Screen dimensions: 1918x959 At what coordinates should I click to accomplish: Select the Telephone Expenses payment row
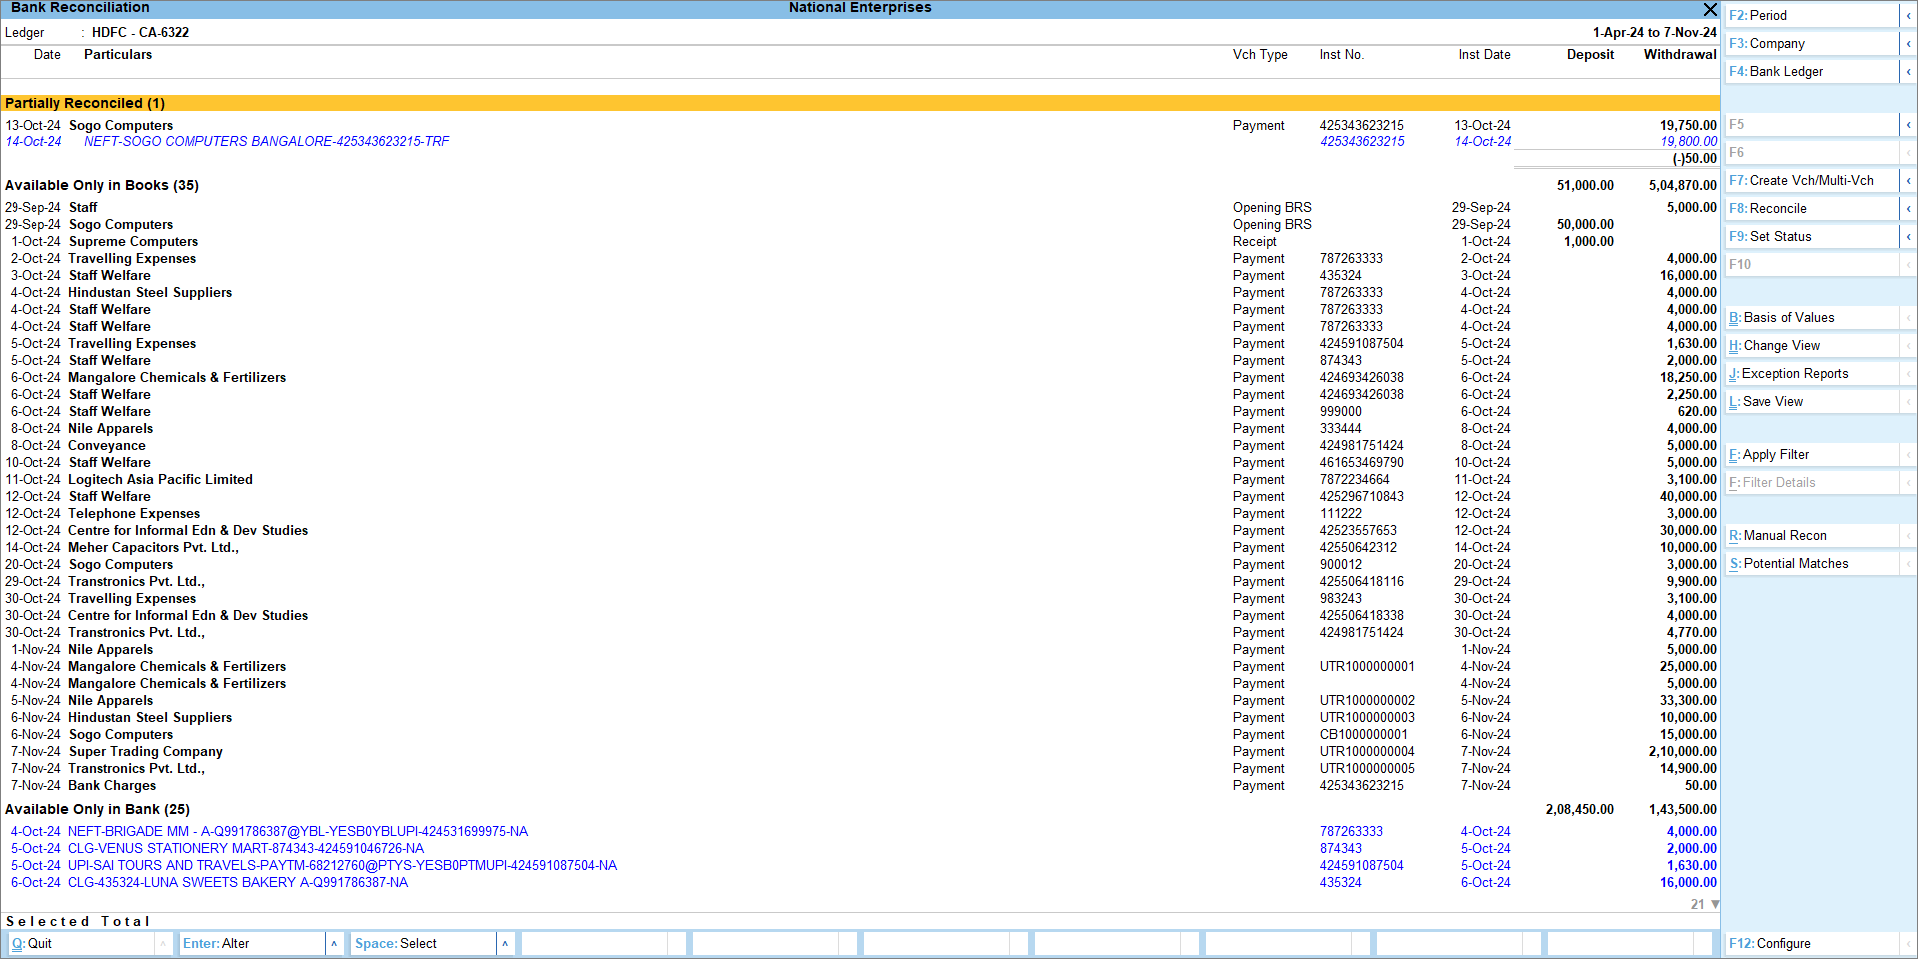point(860,513)
